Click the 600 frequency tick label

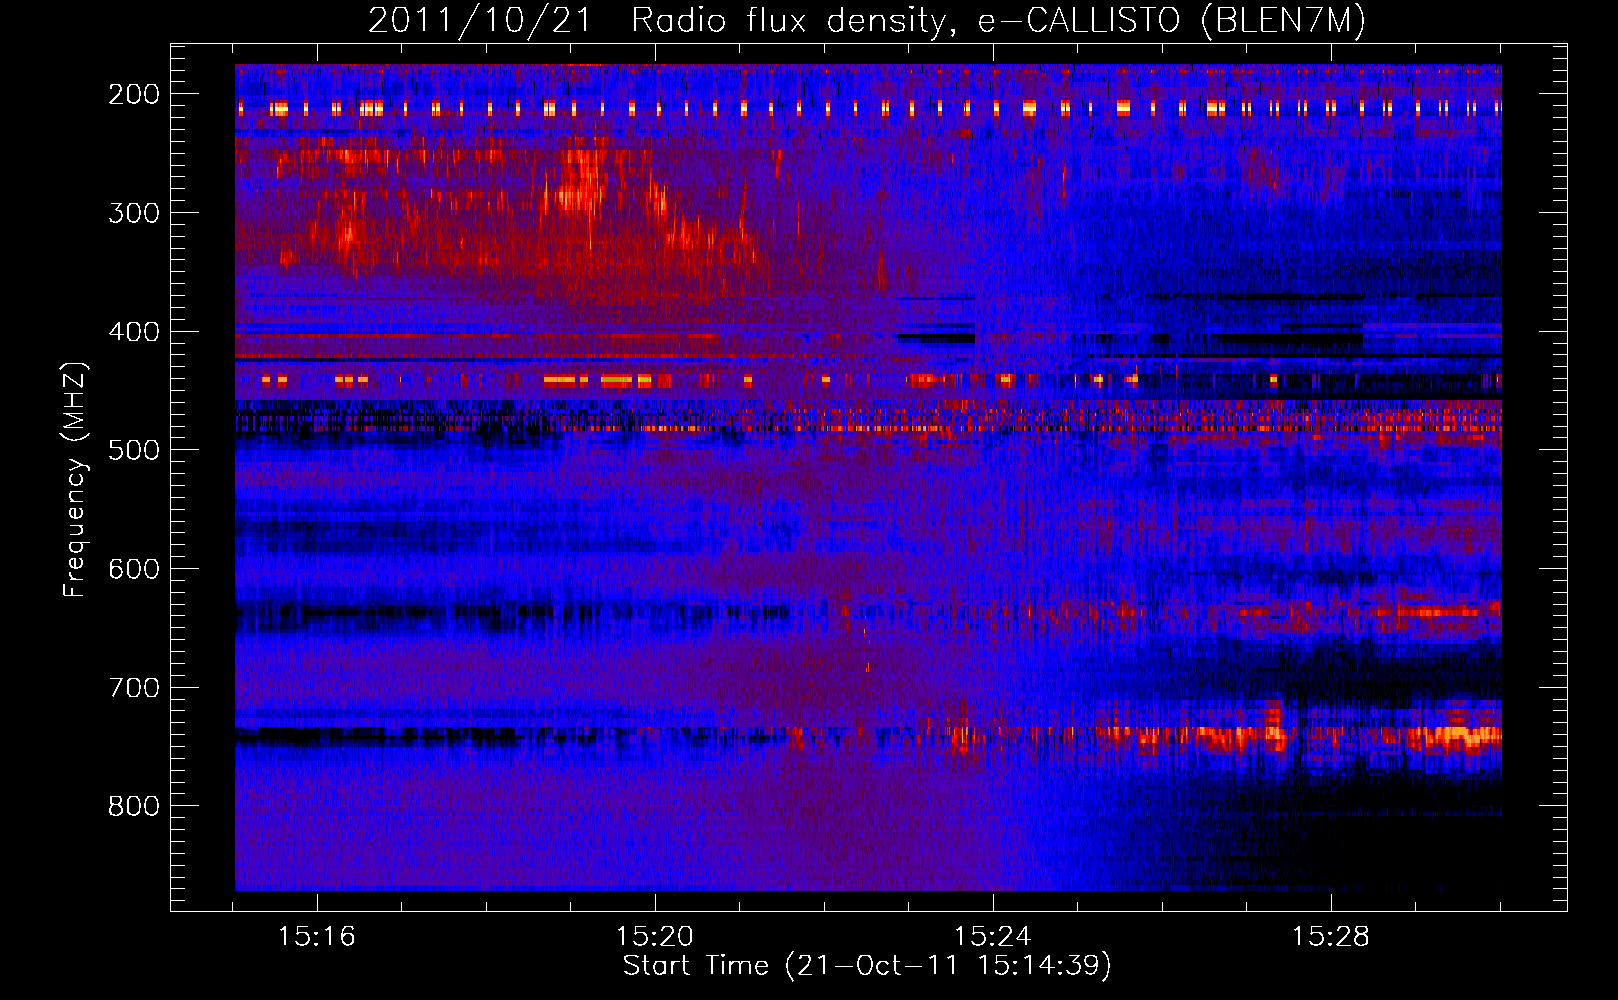134,569
